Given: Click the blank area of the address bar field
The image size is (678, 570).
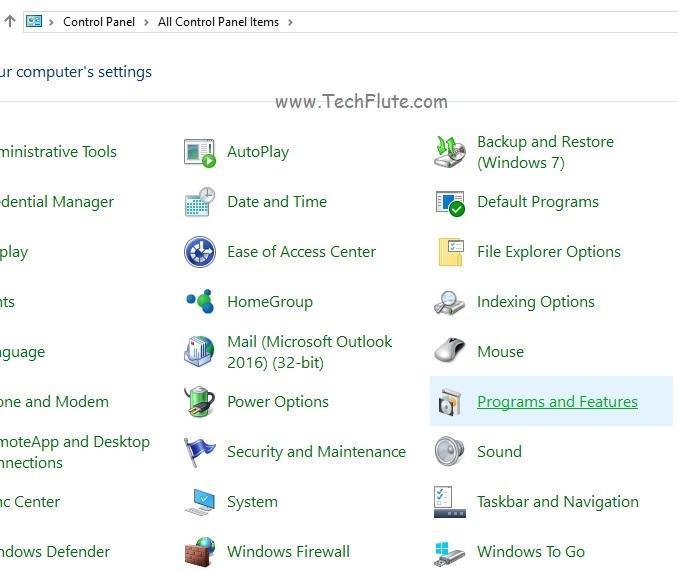Looking at the screenshot, I should coord(484,22).
